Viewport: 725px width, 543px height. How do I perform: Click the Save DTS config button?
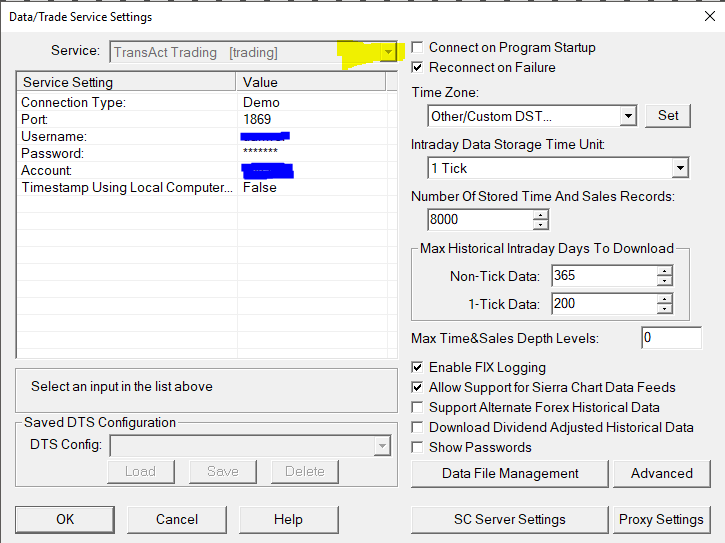(222, 471)
